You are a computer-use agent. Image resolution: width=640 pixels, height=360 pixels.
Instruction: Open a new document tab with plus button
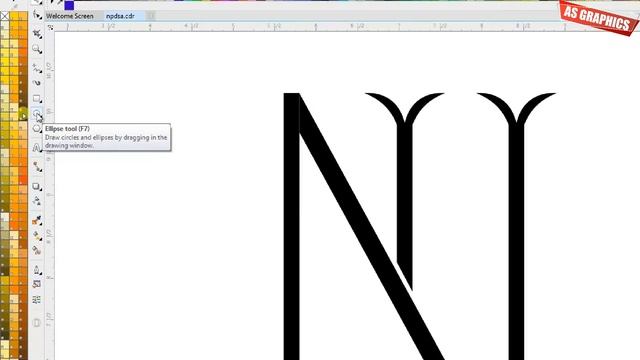[151, 16]
